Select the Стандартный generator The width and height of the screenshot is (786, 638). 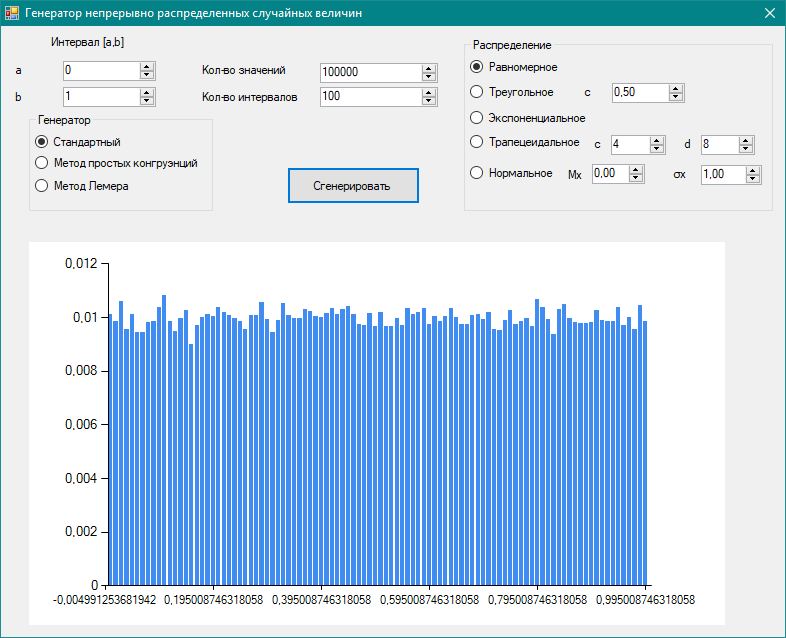click(x=78, y=142)
